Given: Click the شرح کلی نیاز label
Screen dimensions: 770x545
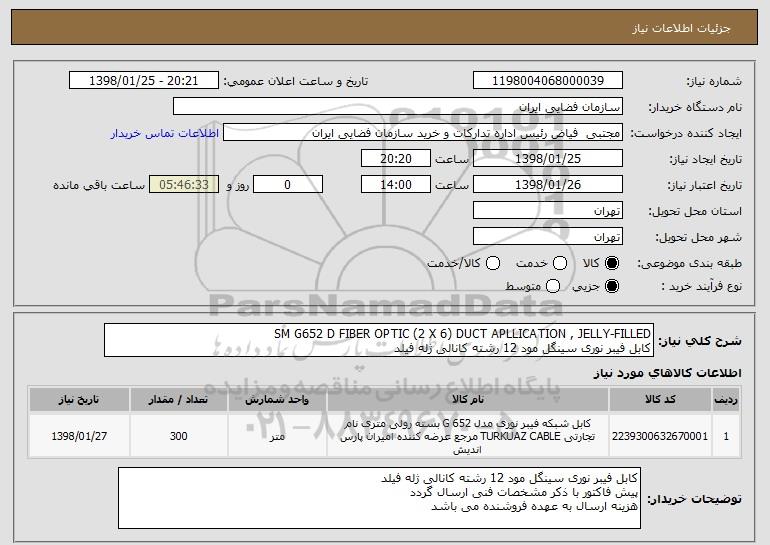Looking at the screenshot, I should [700, 340].
